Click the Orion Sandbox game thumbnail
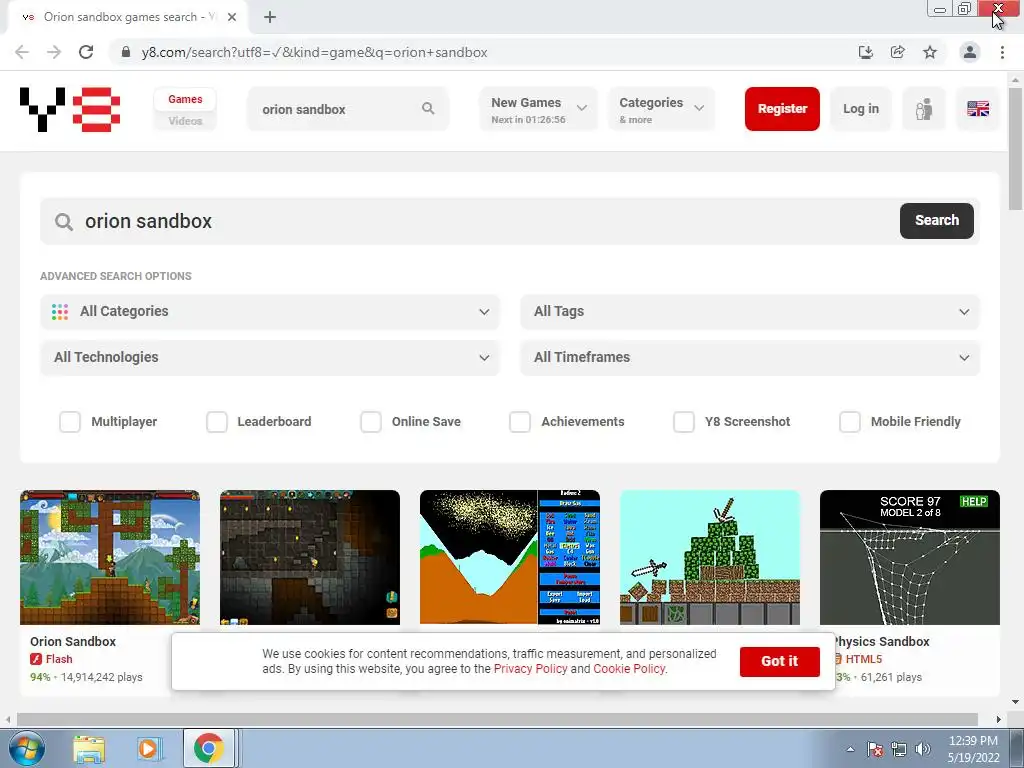The image size is (1024, 768). [110, 557]
